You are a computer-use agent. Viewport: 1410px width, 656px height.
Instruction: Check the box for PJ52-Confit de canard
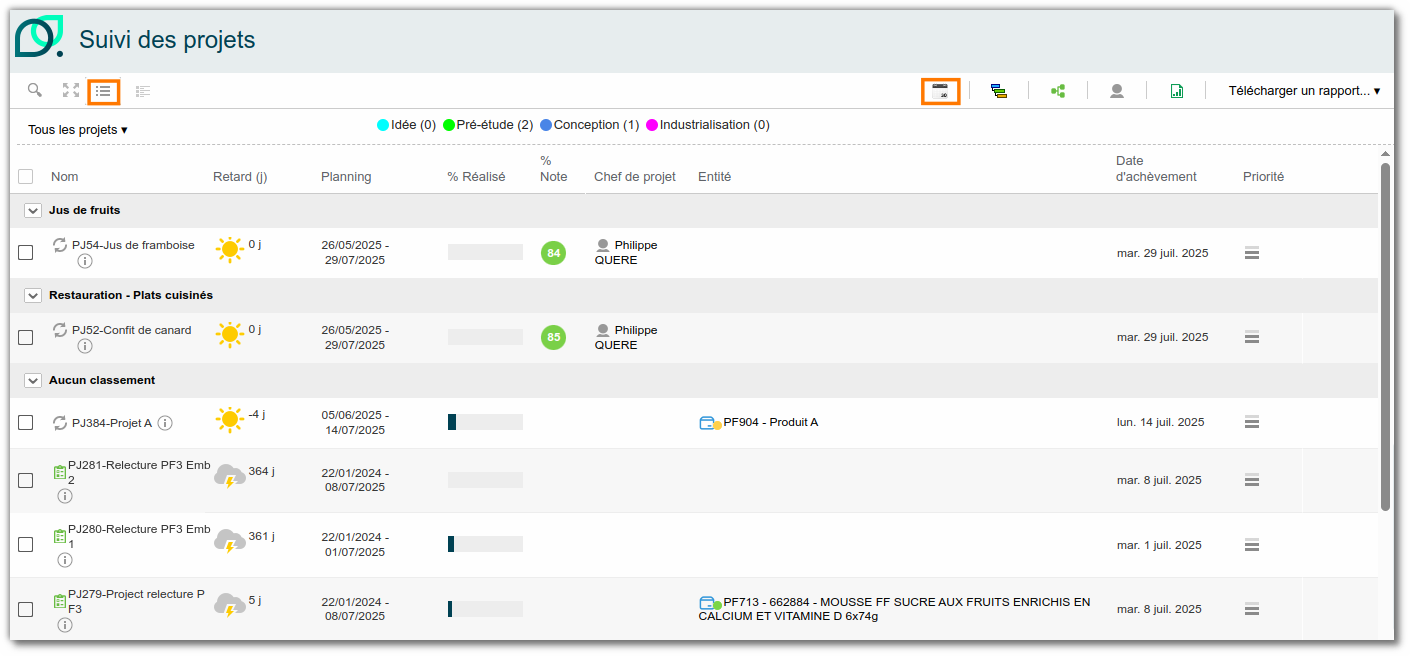click(x=26, y=338)
